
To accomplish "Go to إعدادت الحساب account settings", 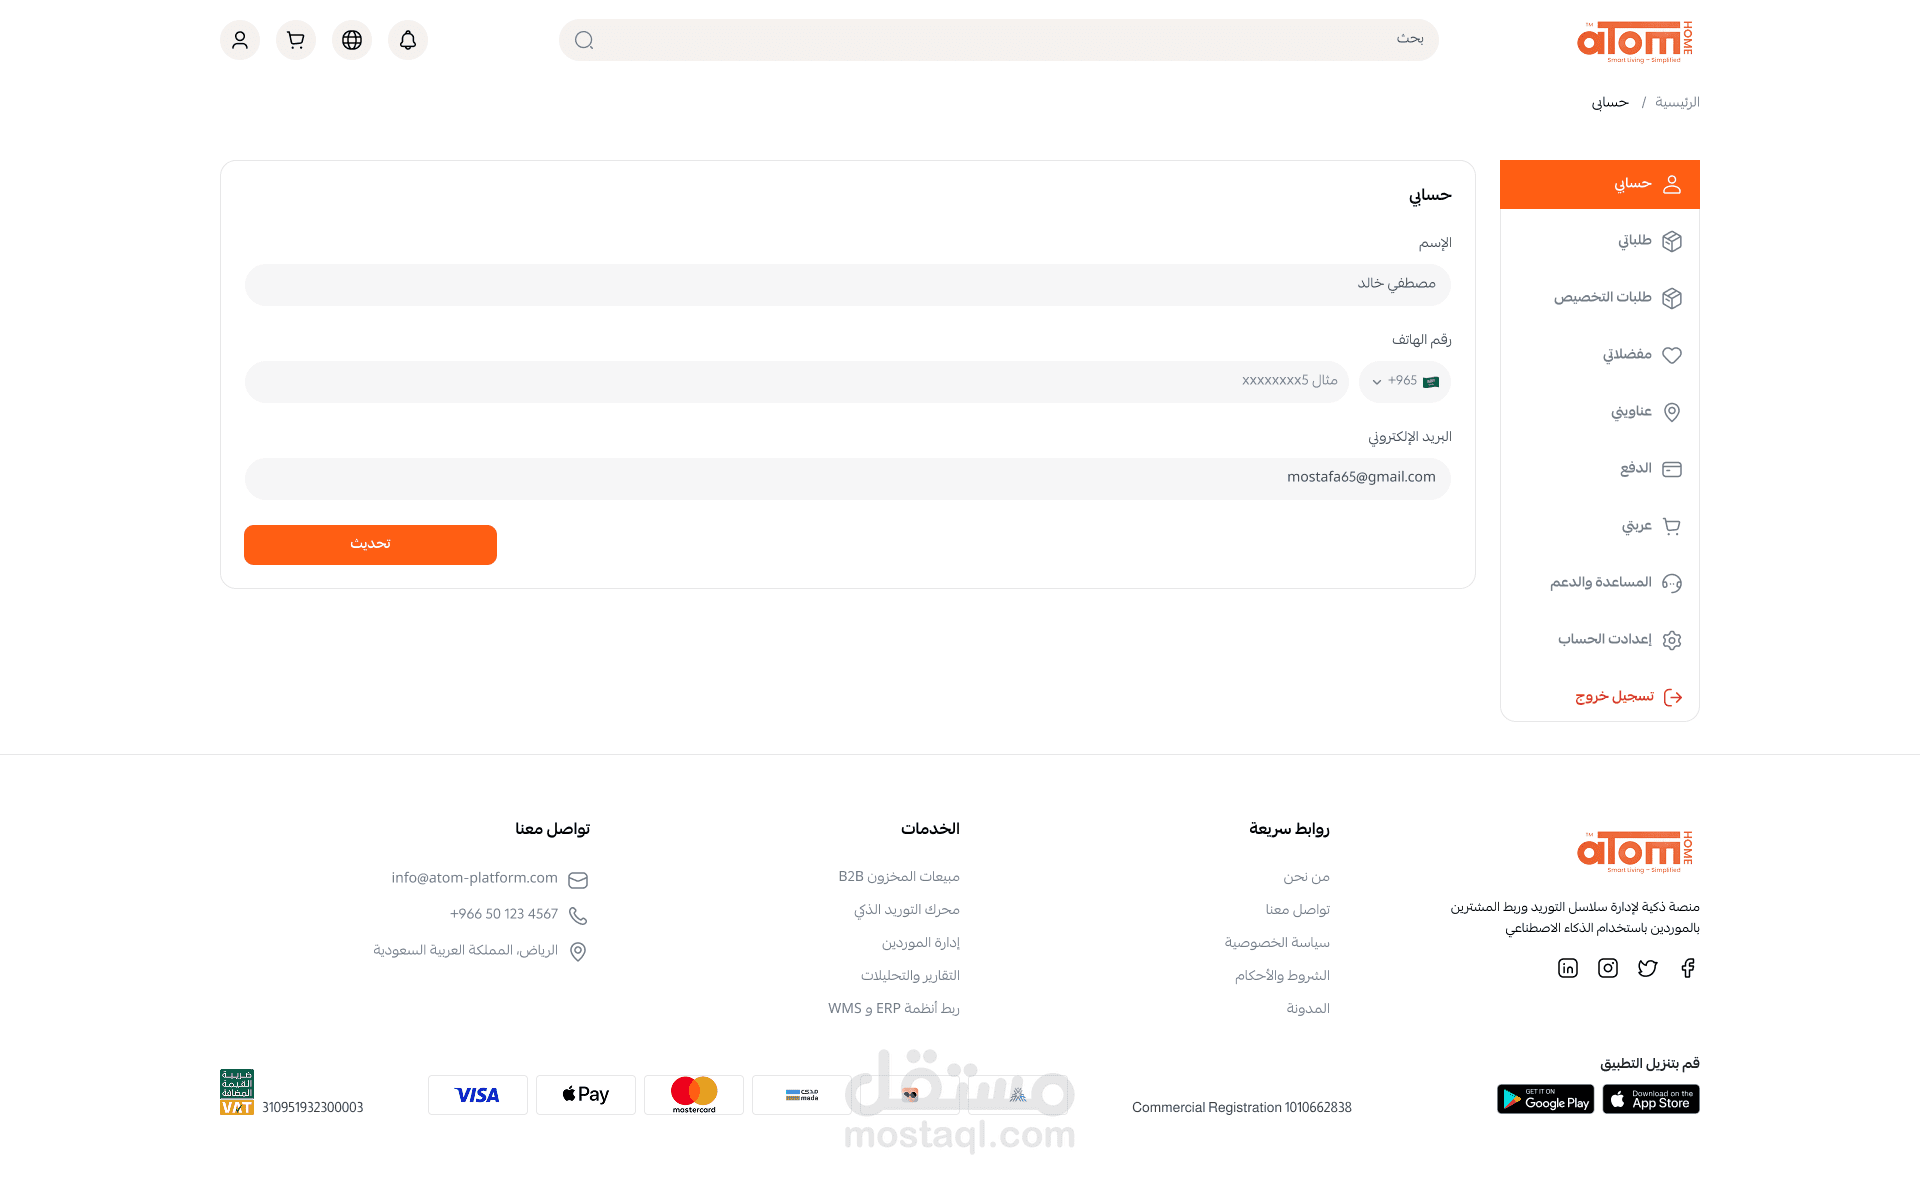I will pos(1605,639).
